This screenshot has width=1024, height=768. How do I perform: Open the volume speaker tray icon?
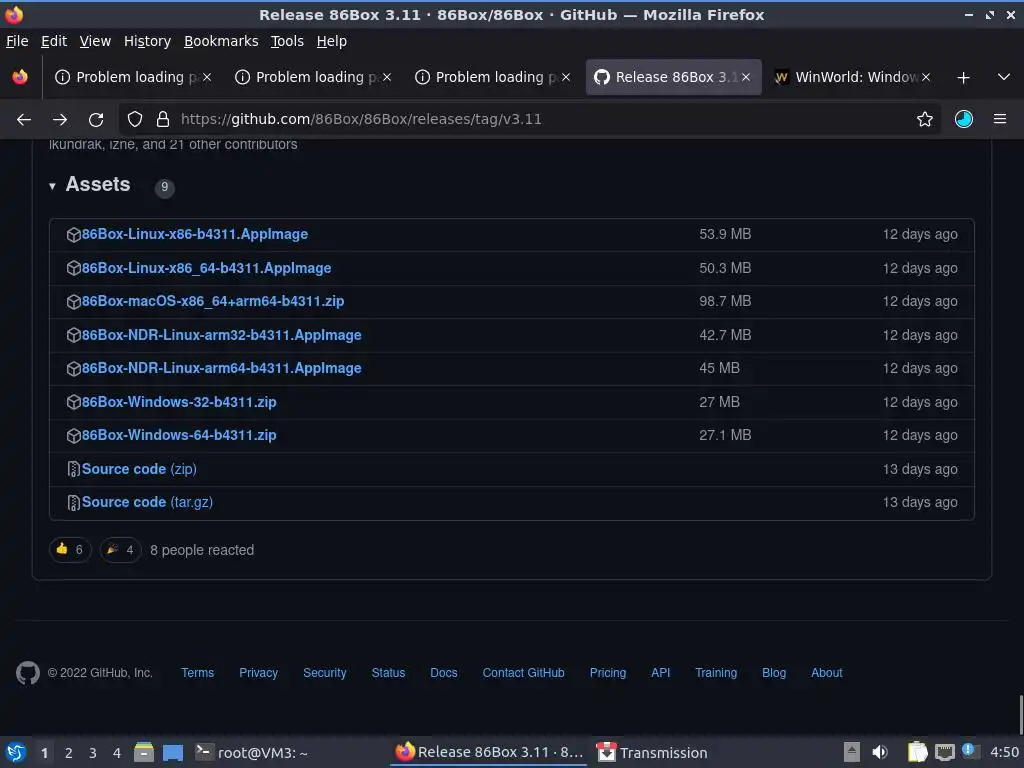(x=880, y=752)
